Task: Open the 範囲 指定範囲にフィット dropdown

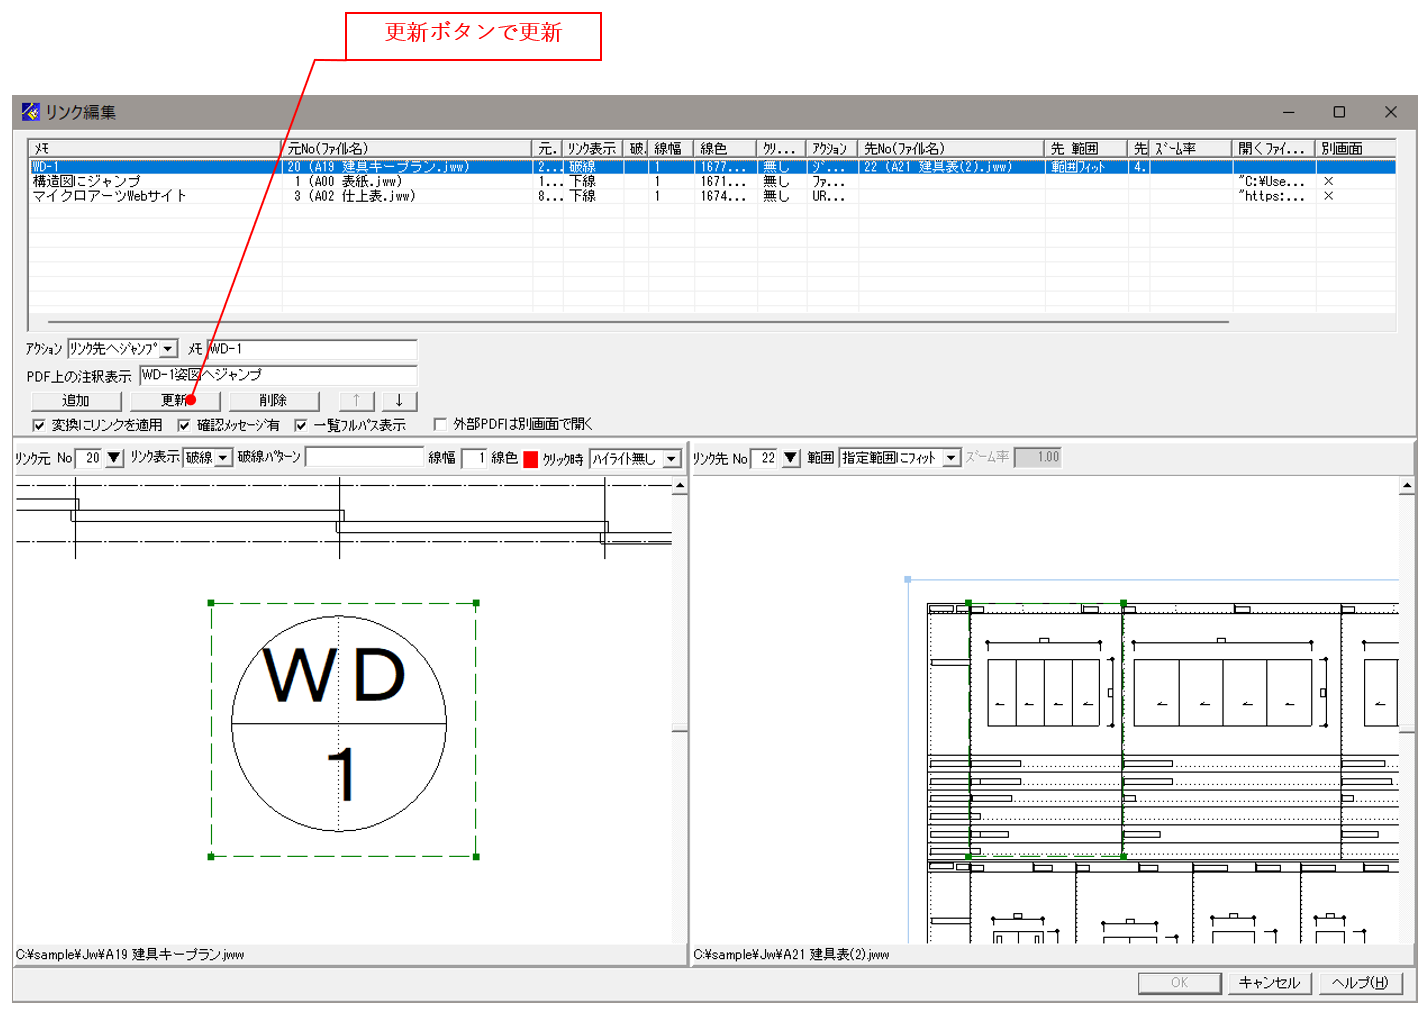Action: 951,458
